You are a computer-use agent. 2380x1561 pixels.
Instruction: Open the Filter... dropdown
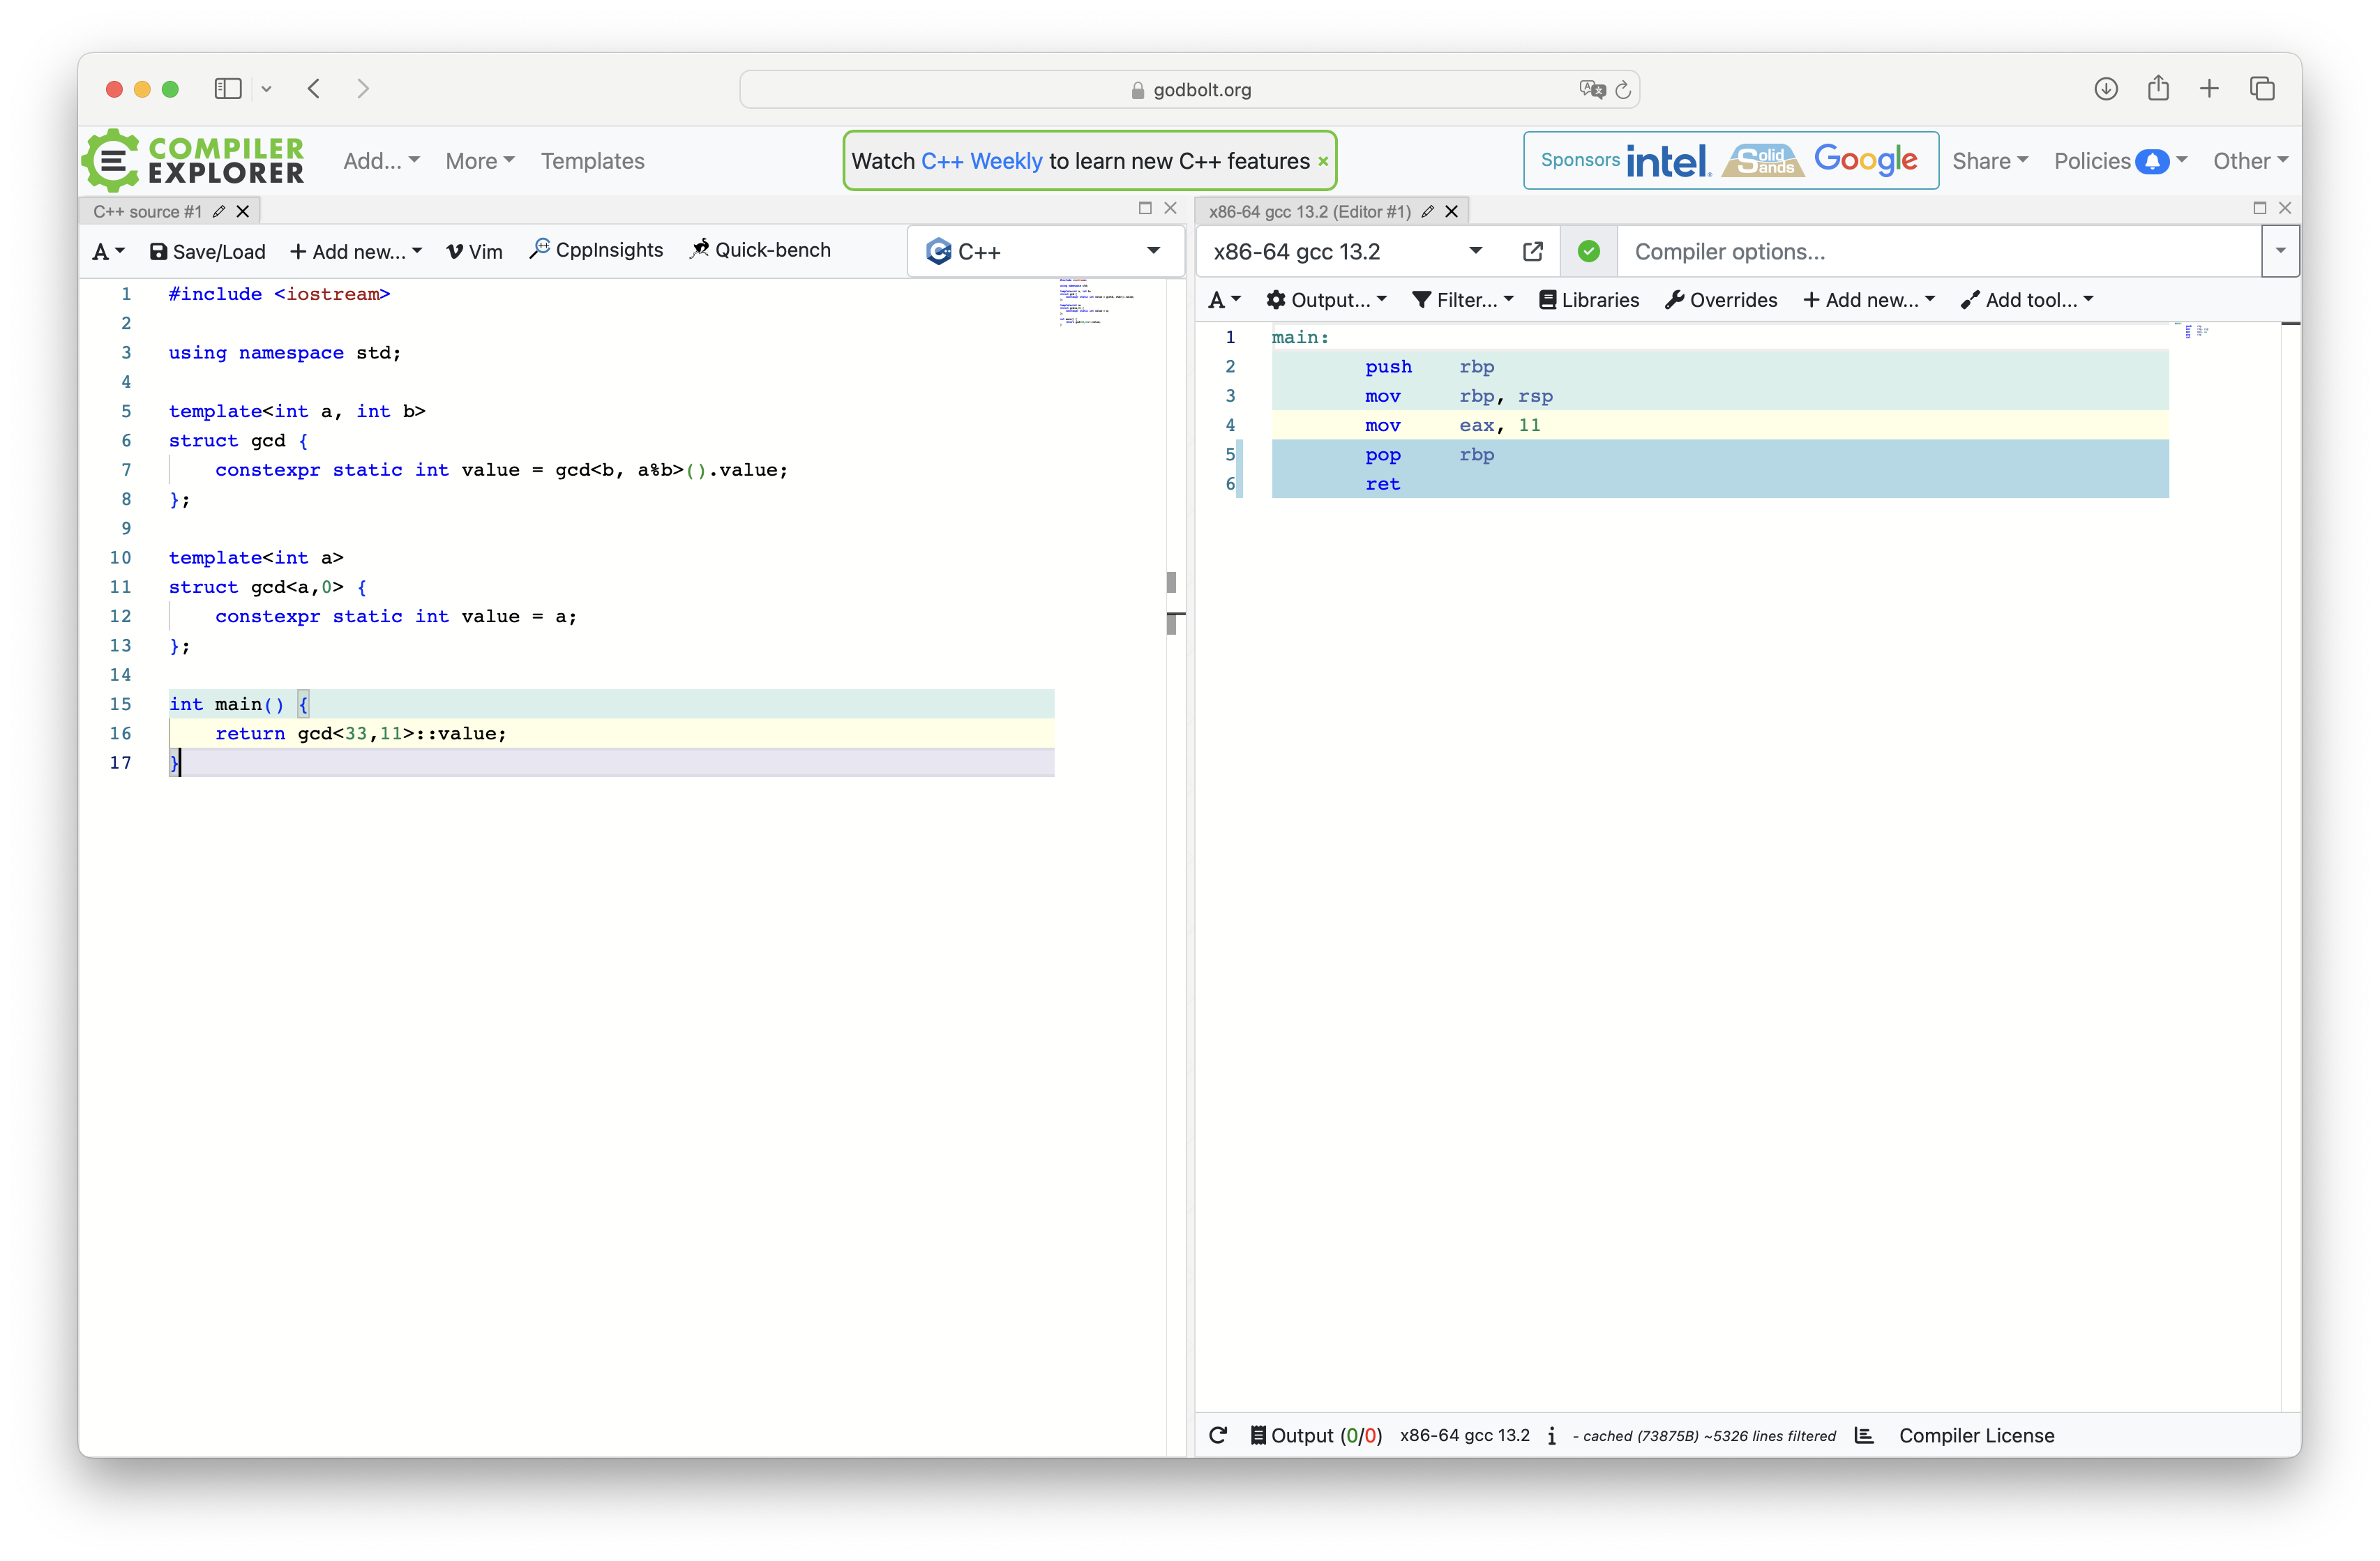pyautogui.click(x=1463, y=300)
